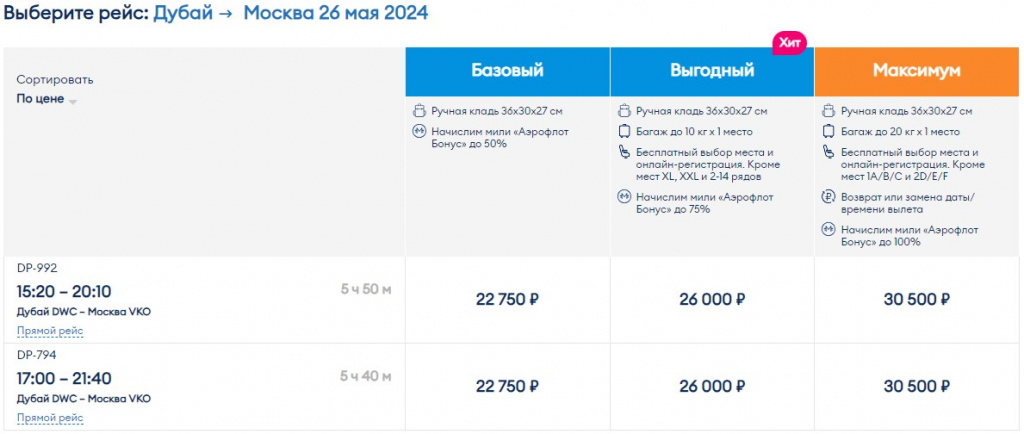Choose 30 500 ₽ fare for flight DP-992

pos(916,299)
